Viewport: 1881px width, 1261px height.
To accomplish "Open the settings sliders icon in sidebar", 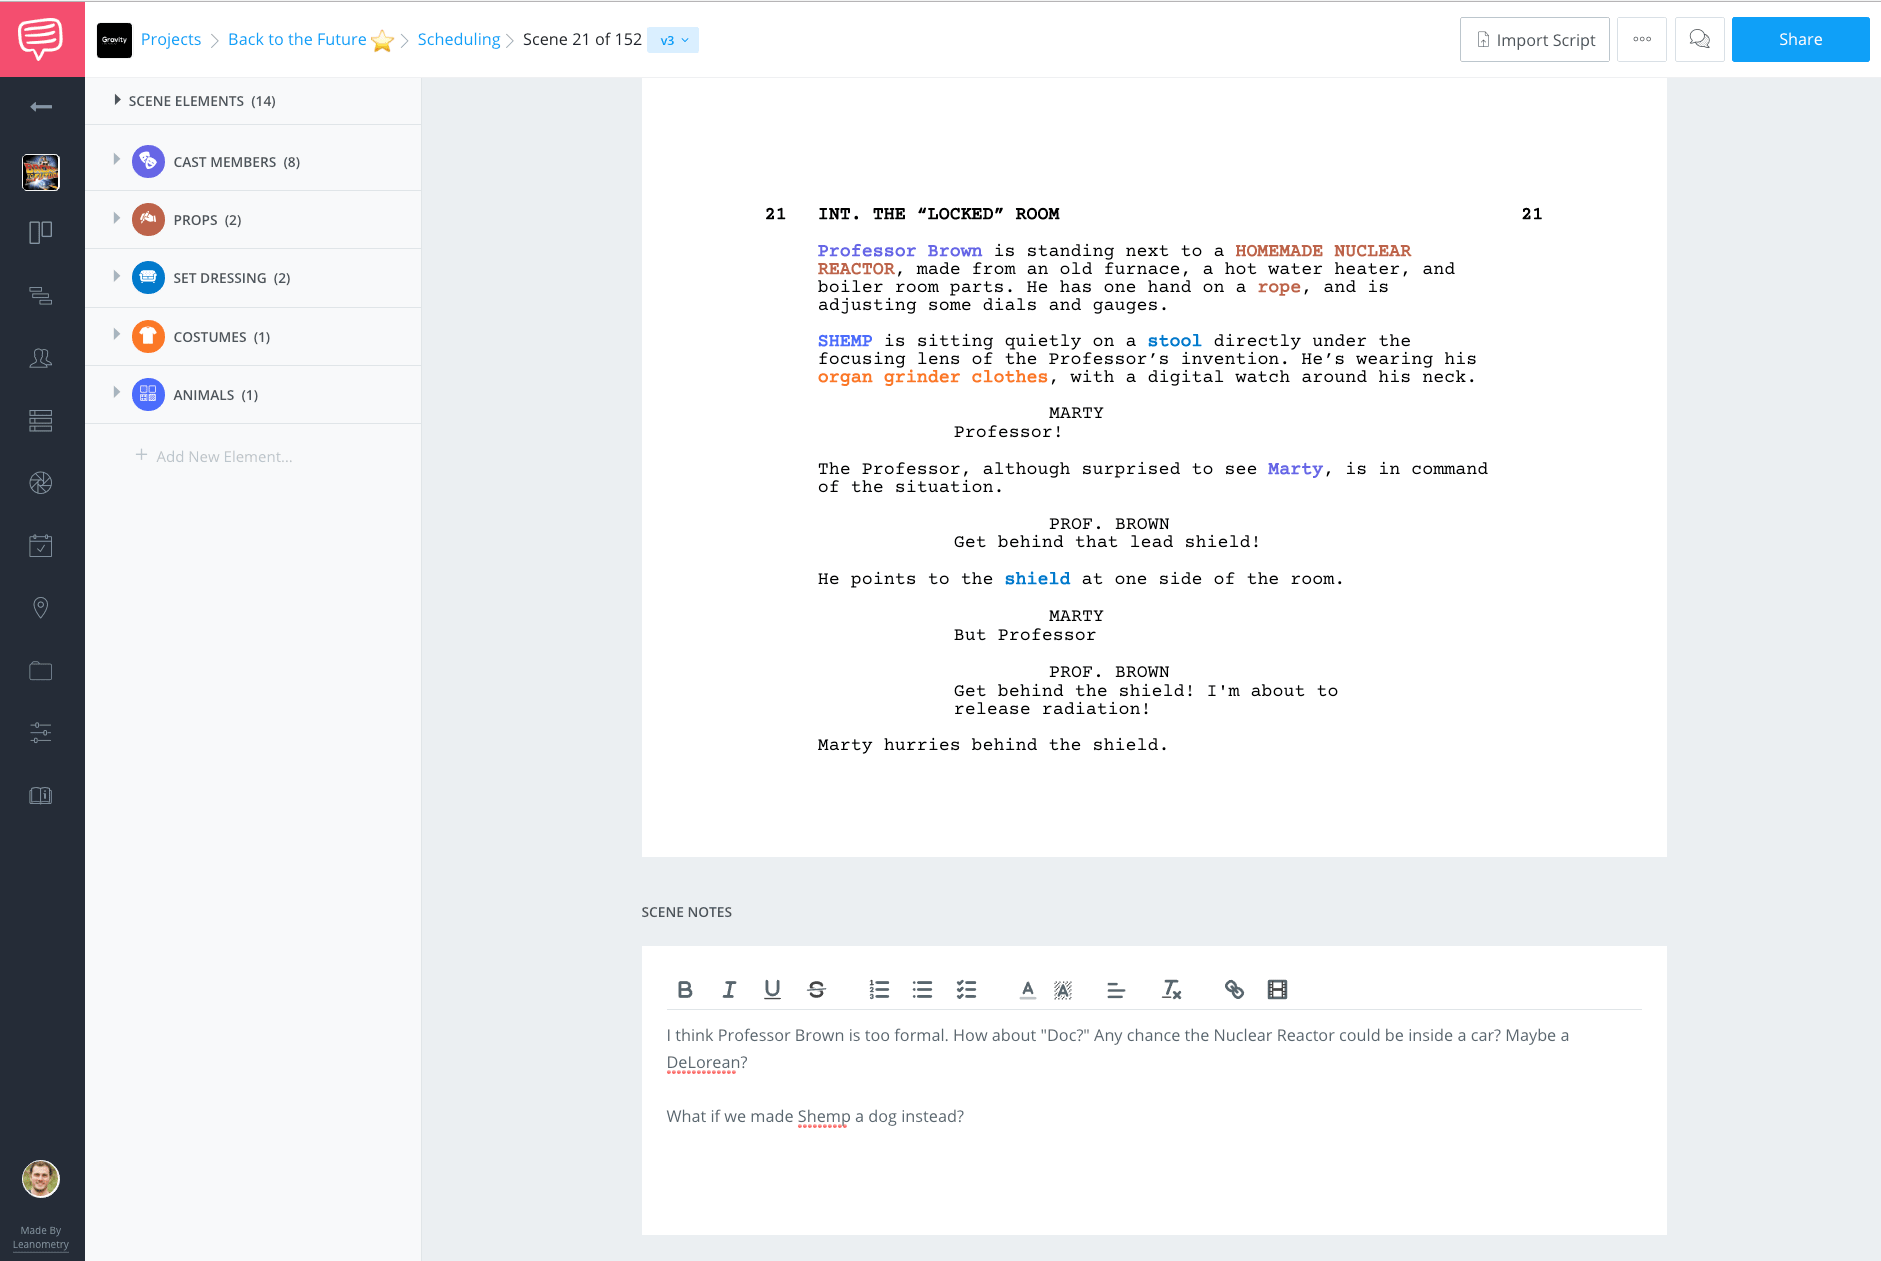I will (x=41, y=733).
